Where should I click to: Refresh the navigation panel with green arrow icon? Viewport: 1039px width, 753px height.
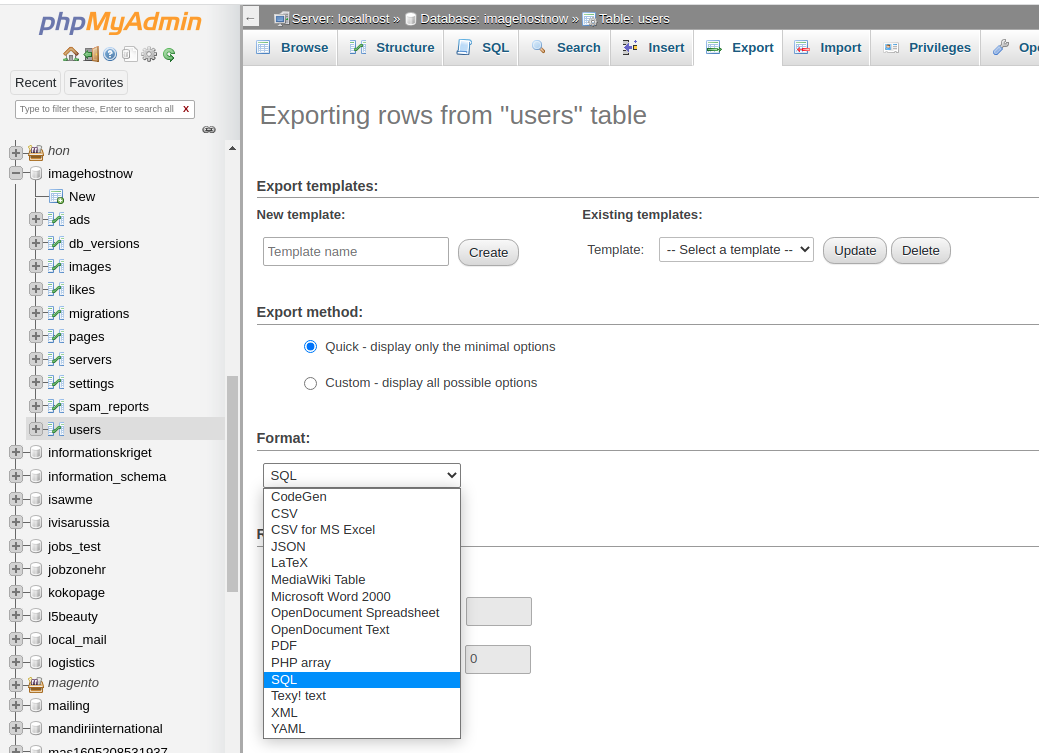tap(169, 55)
